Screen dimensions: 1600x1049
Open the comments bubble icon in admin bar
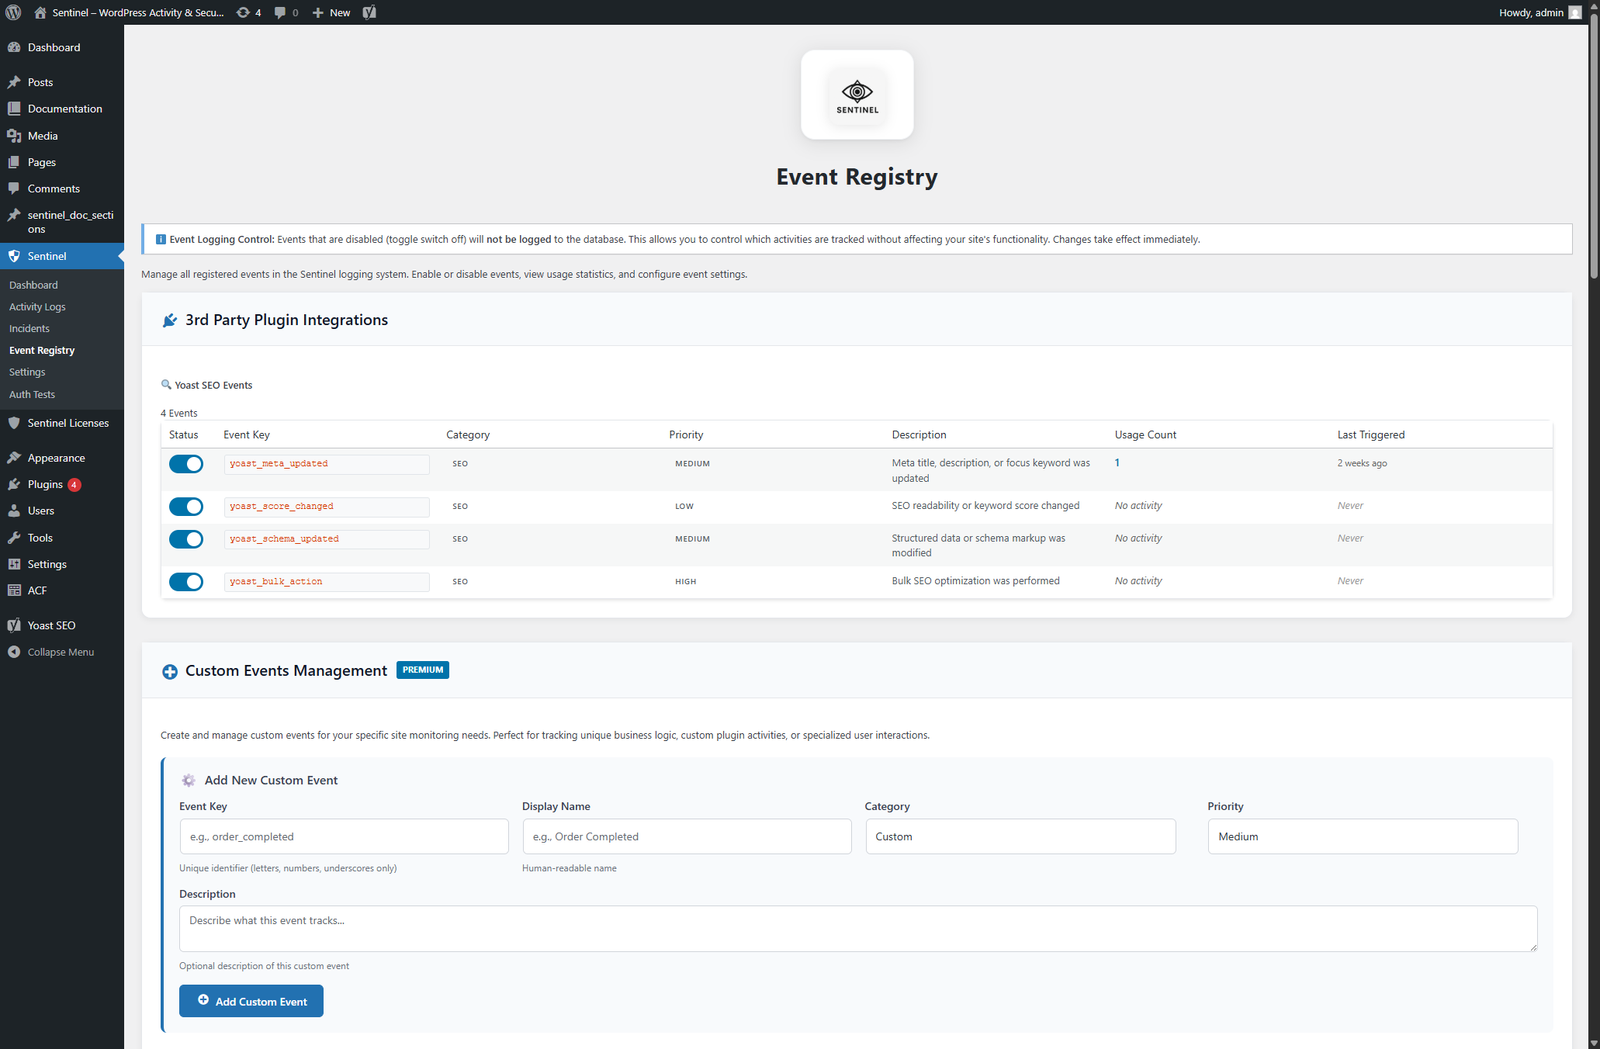(286, 13)
